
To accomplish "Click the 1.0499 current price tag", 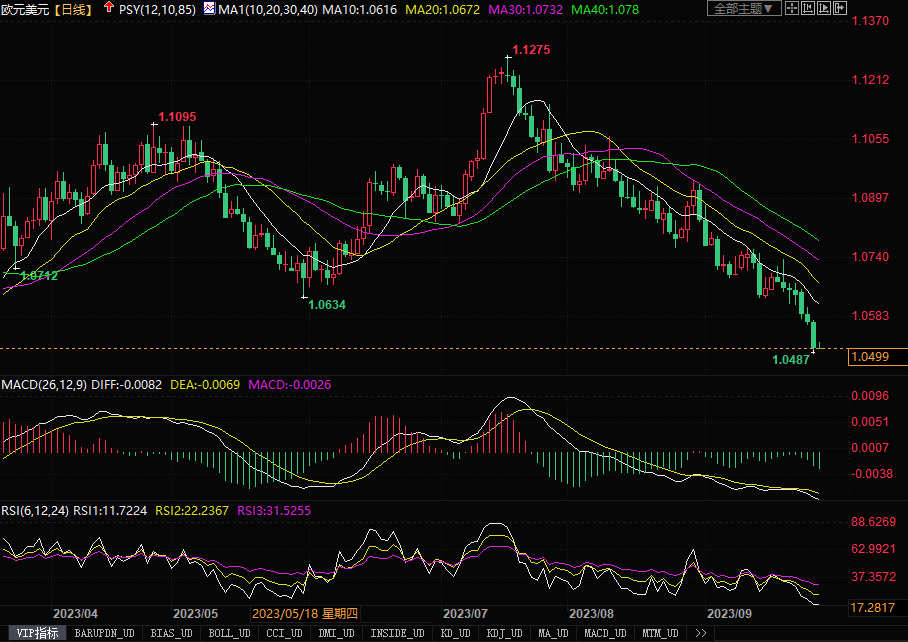I will pos(867,357).
